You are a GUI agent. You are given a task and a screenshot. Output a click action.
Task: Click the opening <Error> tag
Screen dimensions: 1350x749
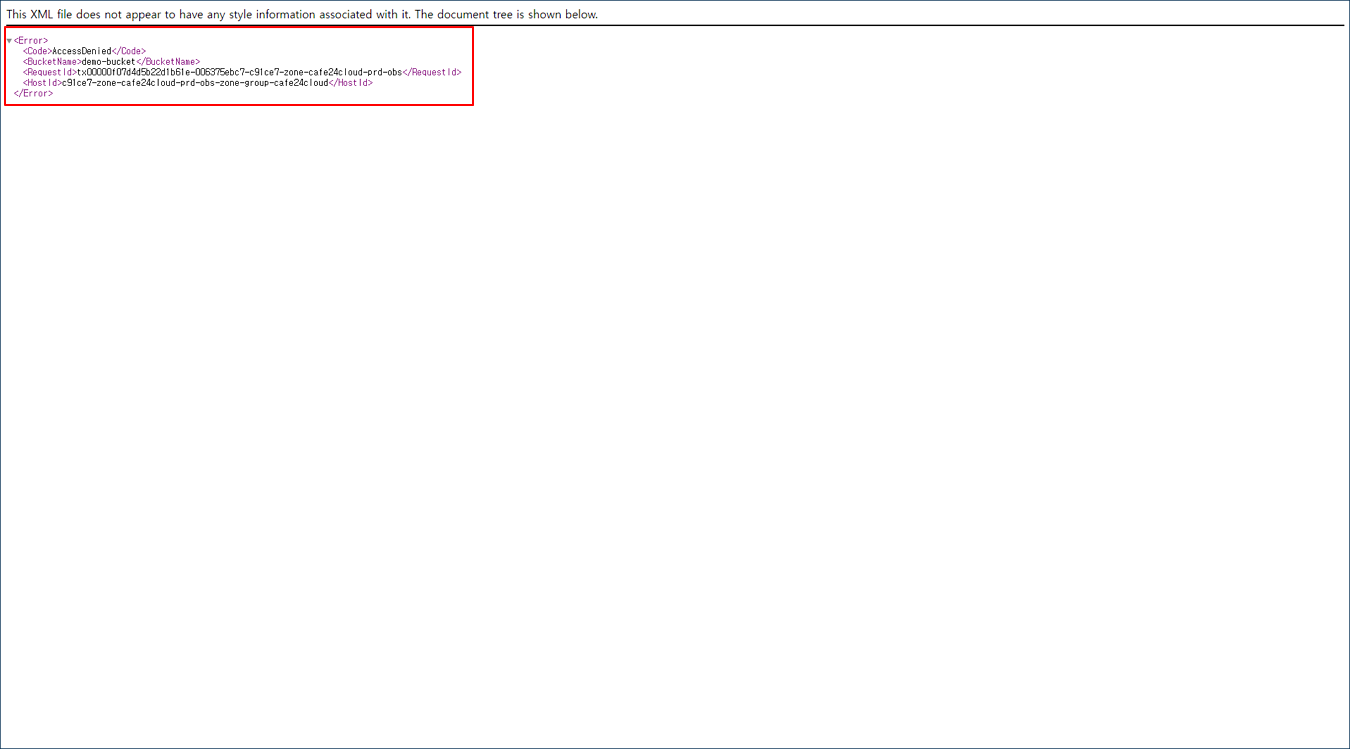point(31,41)
